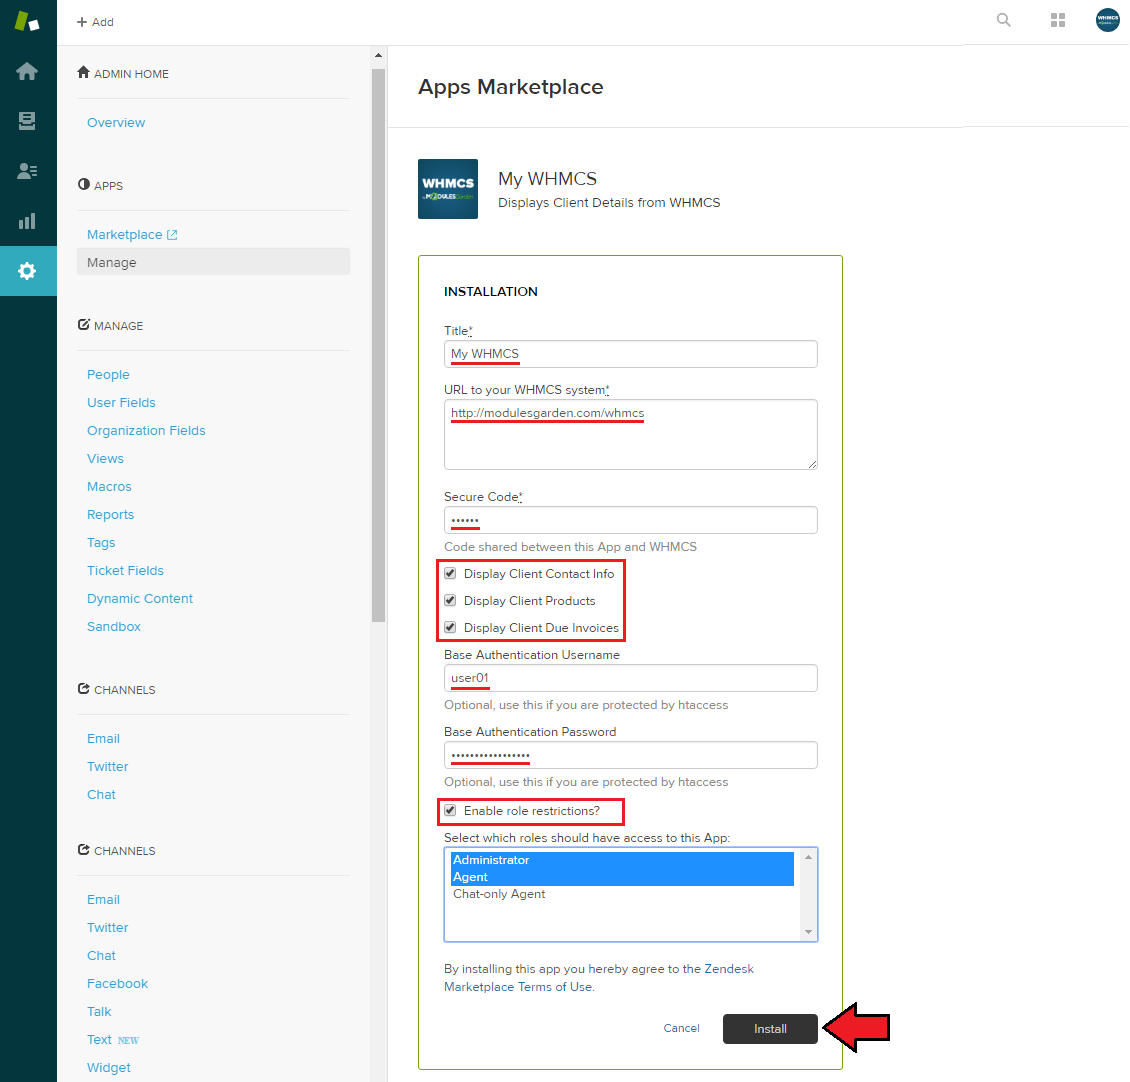Click the WHMCS URL text area
The height and width of the screenshot is (1082, 1130).
tap(631, 435)
